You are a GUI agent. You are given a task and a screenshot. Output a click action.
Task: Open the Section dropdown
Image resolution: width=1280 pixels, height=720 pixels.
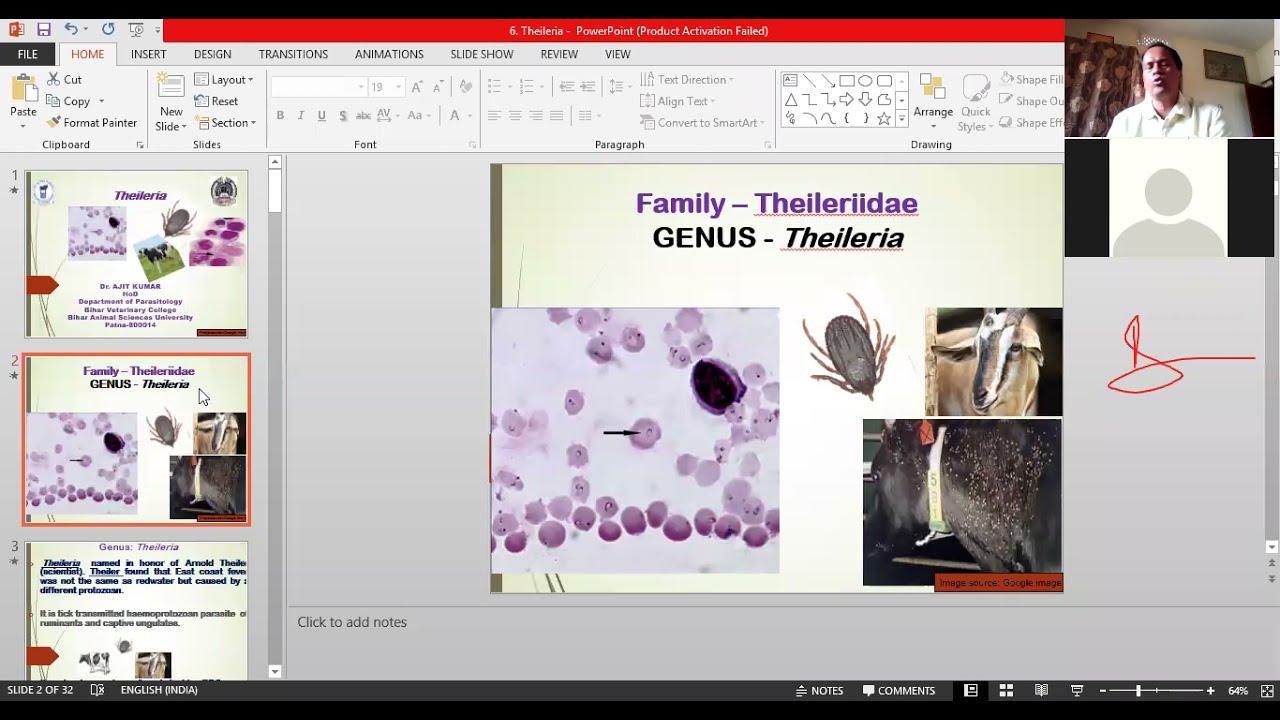click(x=226, y=123)
